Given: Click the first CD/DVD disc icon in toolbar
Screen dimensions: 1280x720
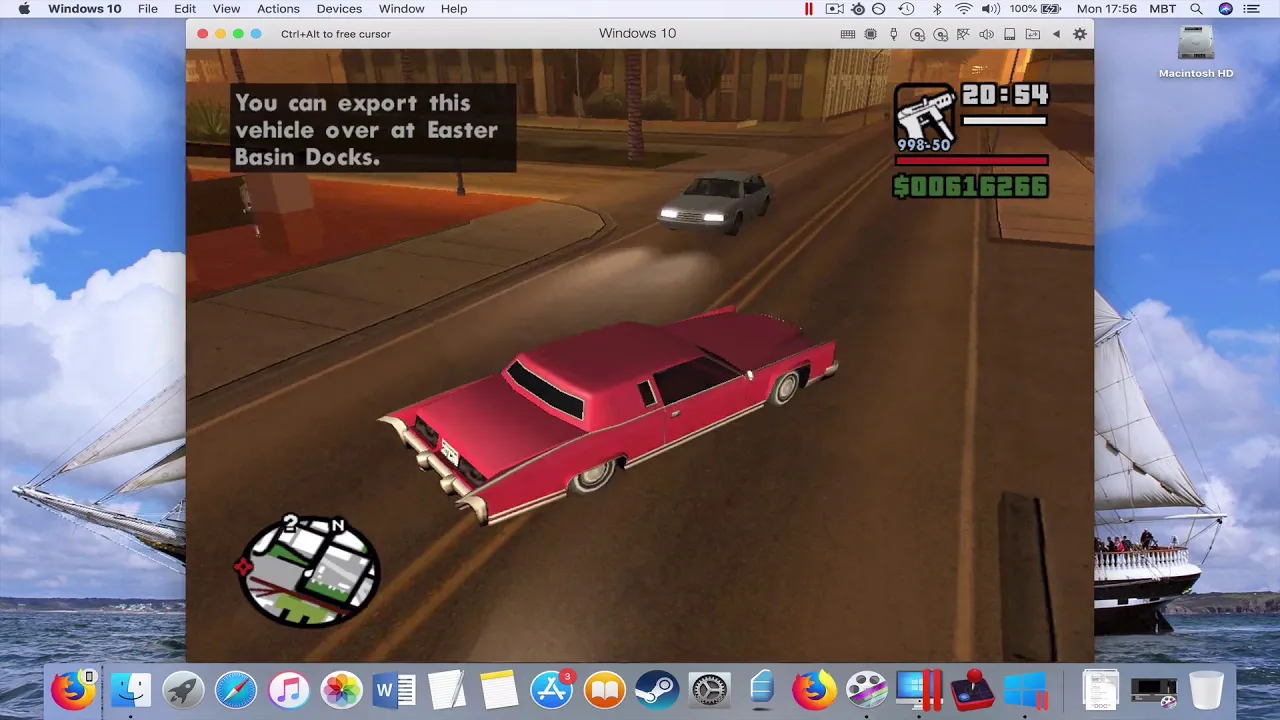Looking at the screenshot, I should [917, 34].
